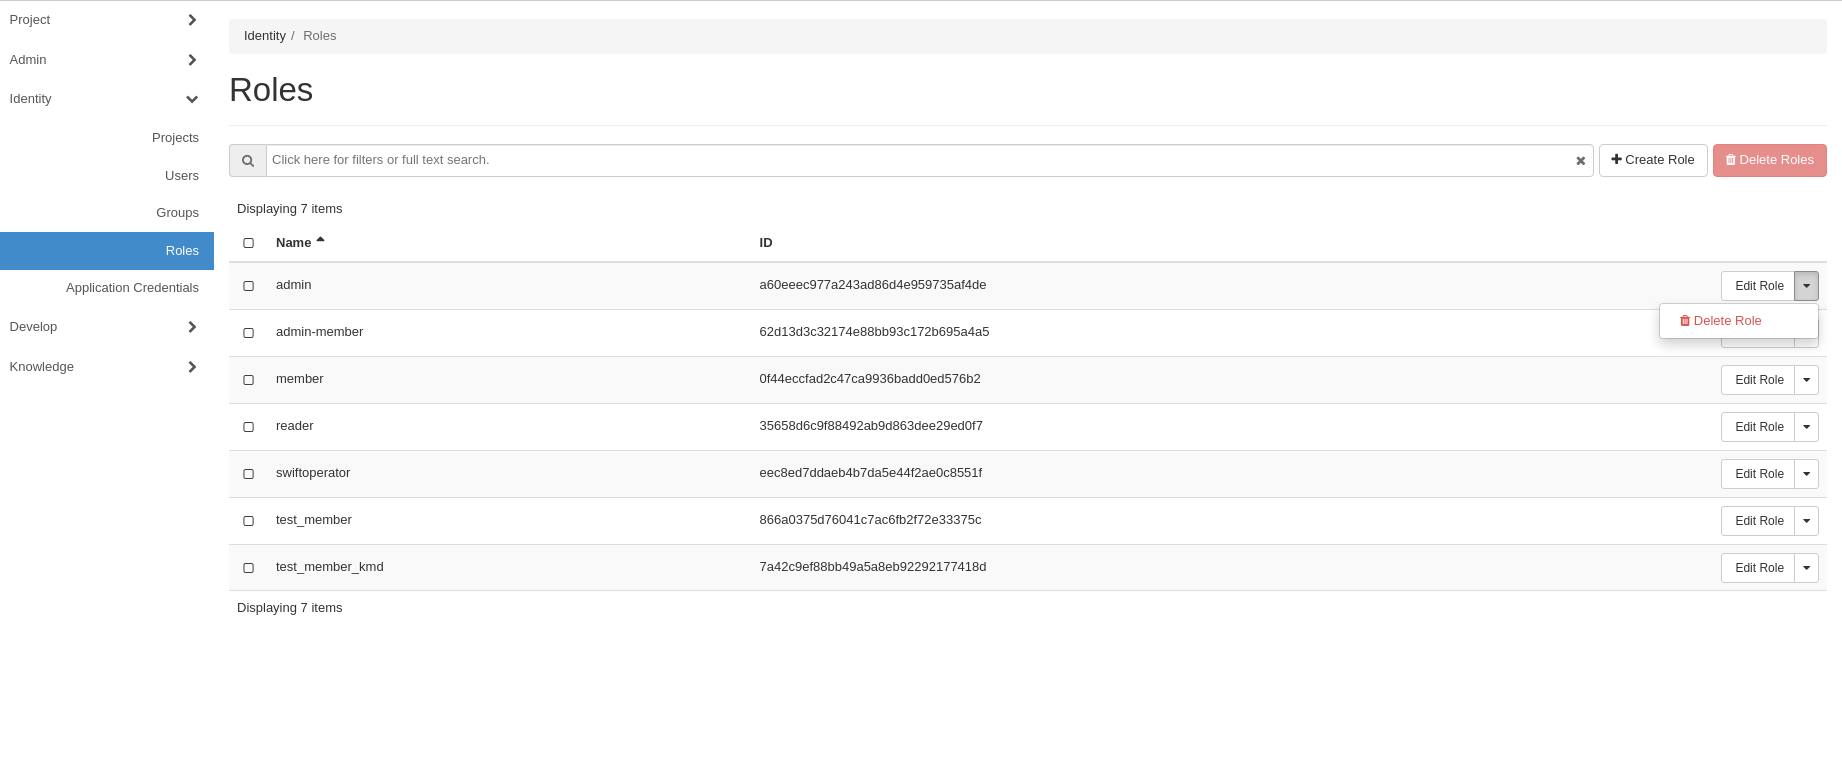Open the actions dropdown for the member role
Image resolution: width=1842 pixels, height=758 pixels.
(x=1806, y=380)
